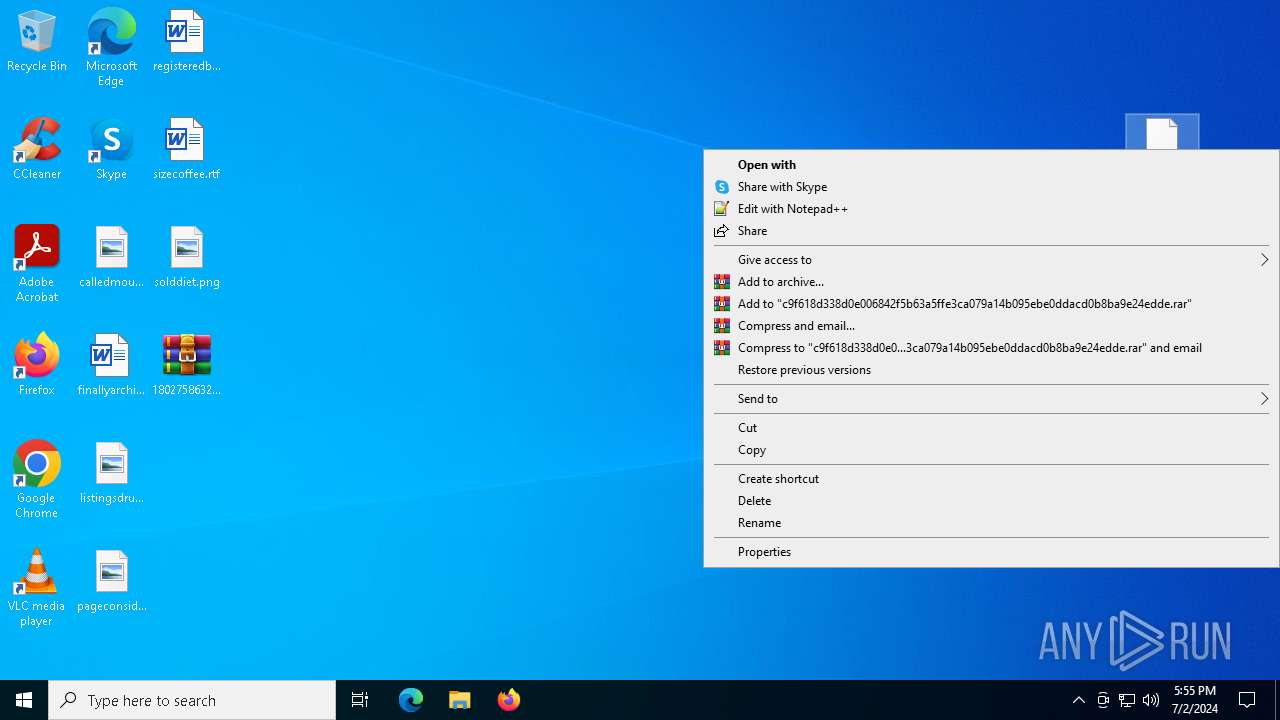Viewport: 1280px width, 720px height.
Task: Select the calledmou... image file icon
Action: pos(111,257)
